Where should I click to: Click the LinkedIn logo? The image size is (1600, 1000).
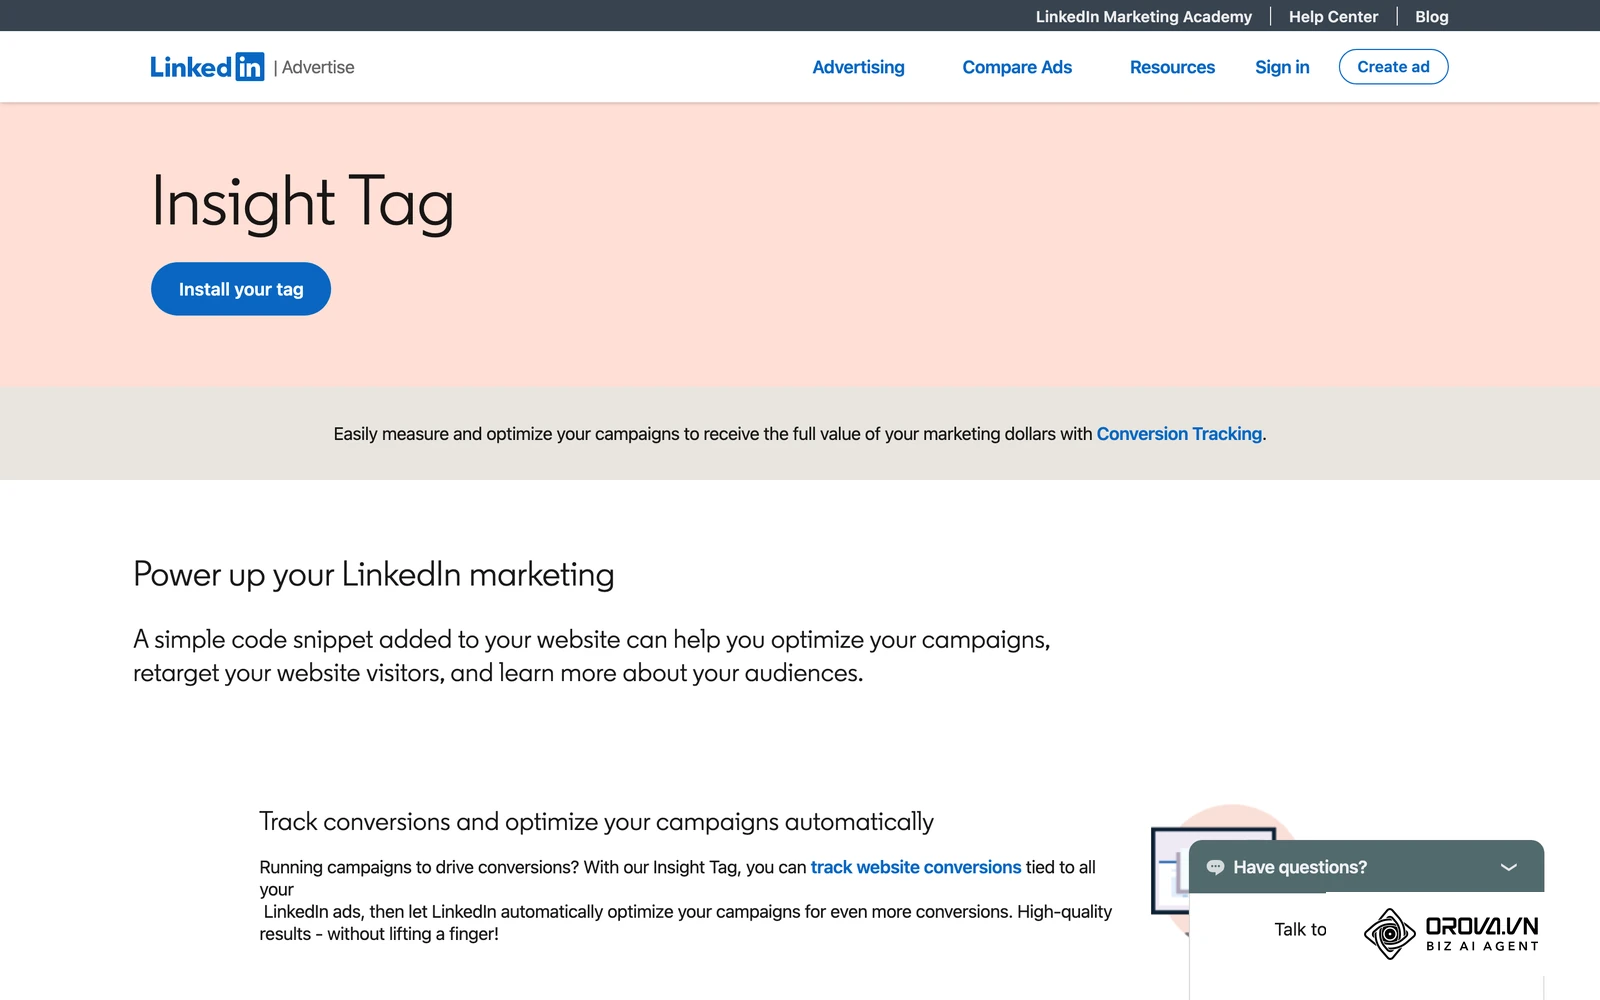207,67
